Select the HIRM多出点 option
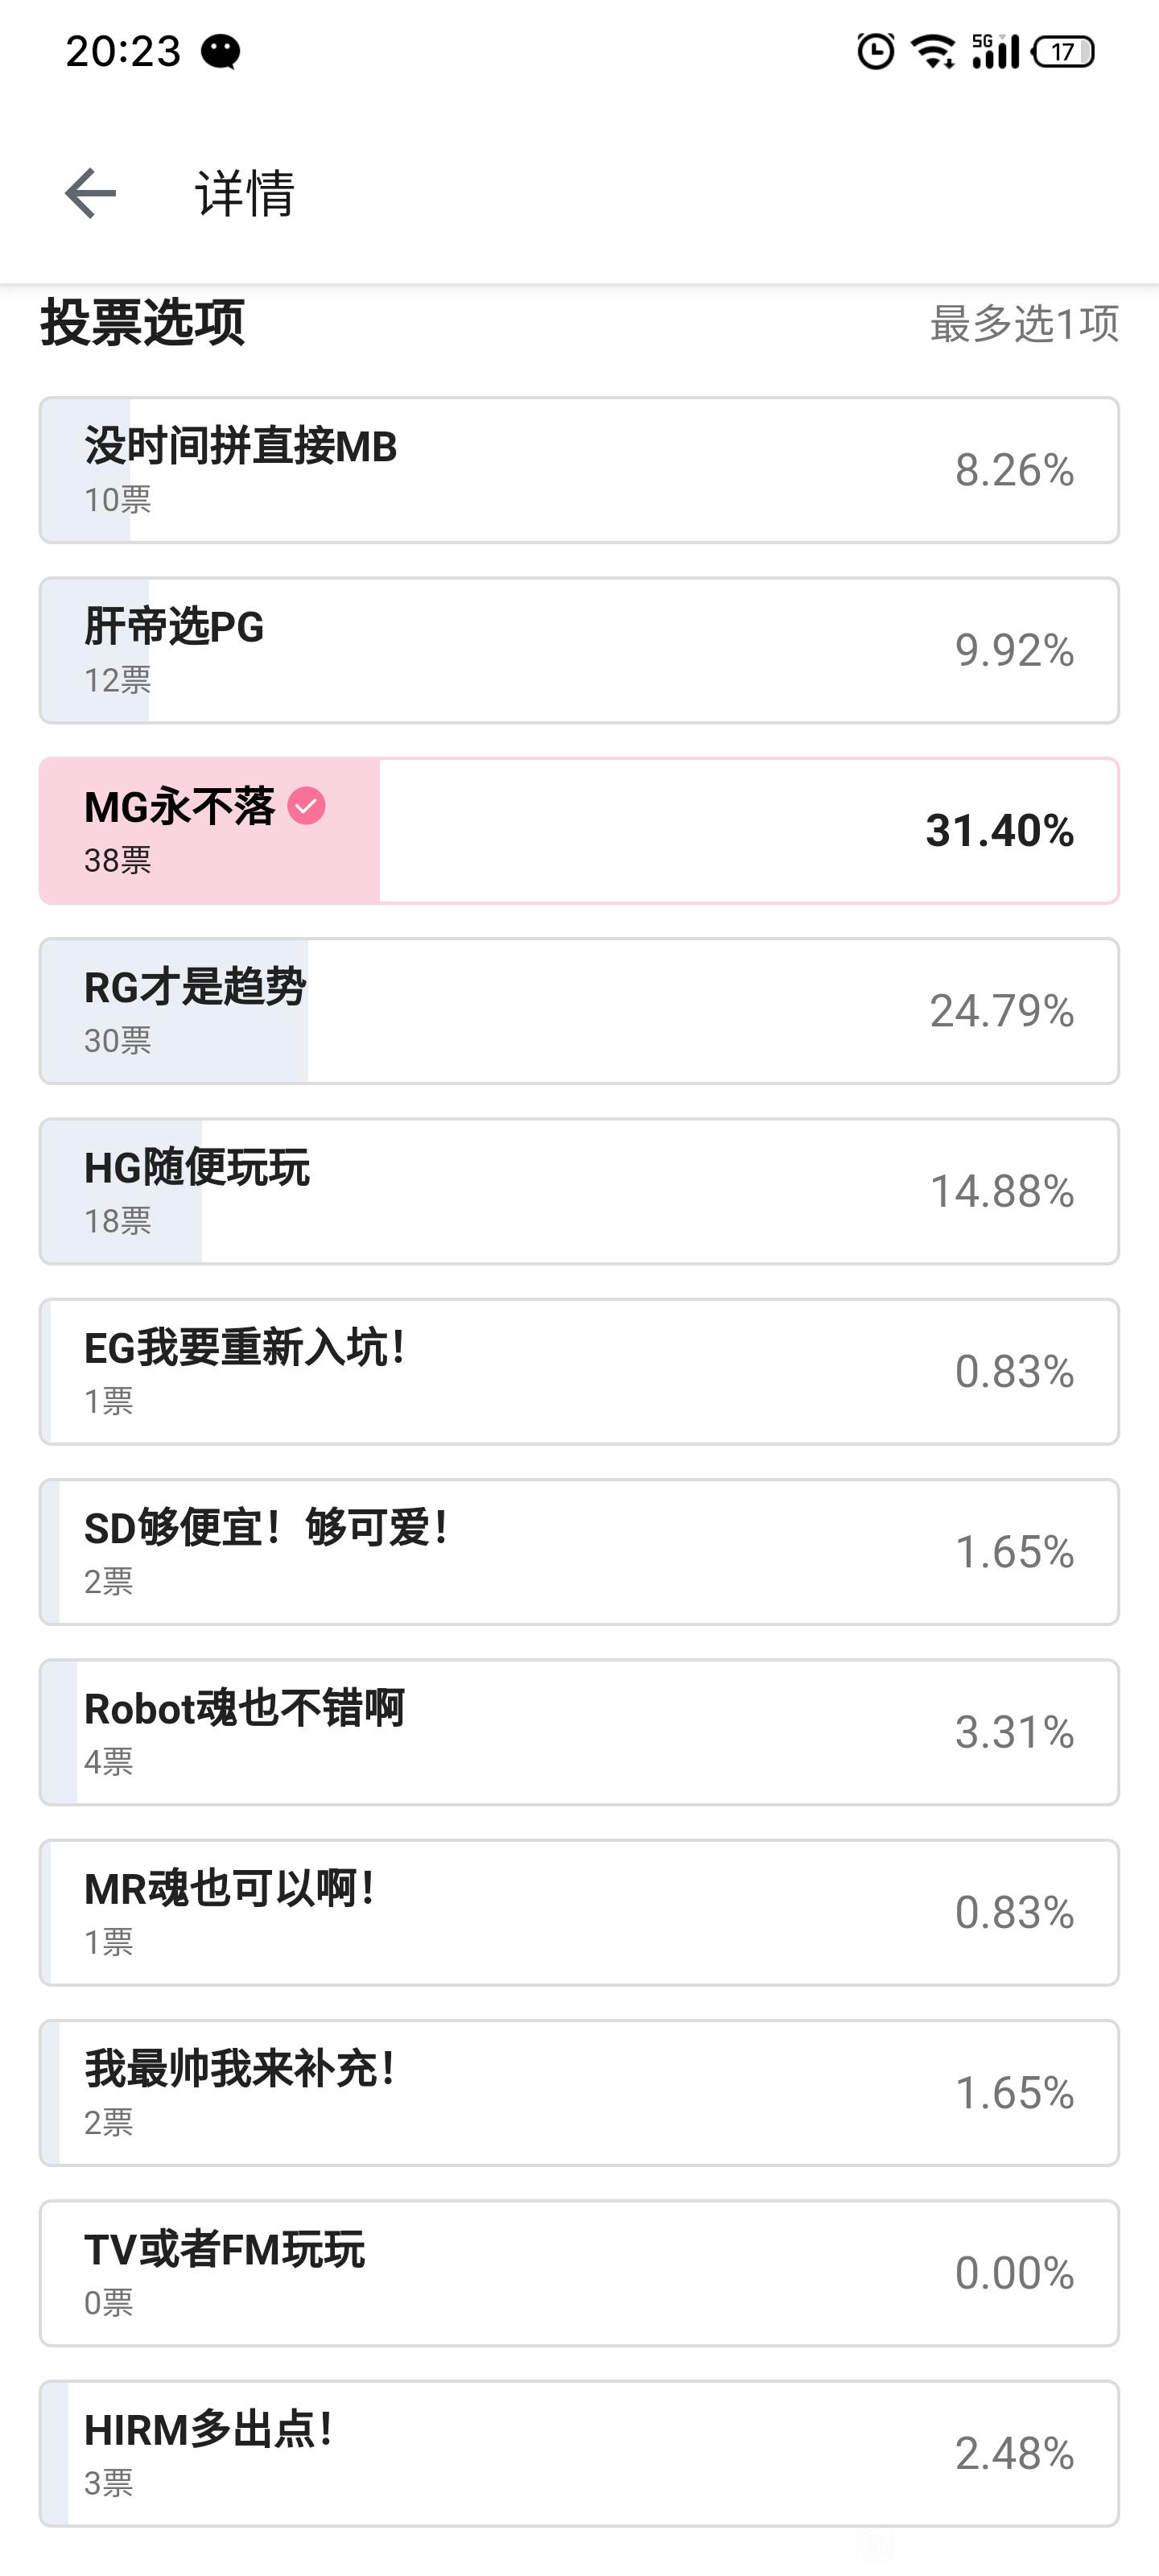The height and width of the screenshot is (2576, 1159). click(x=579, y=2453)
